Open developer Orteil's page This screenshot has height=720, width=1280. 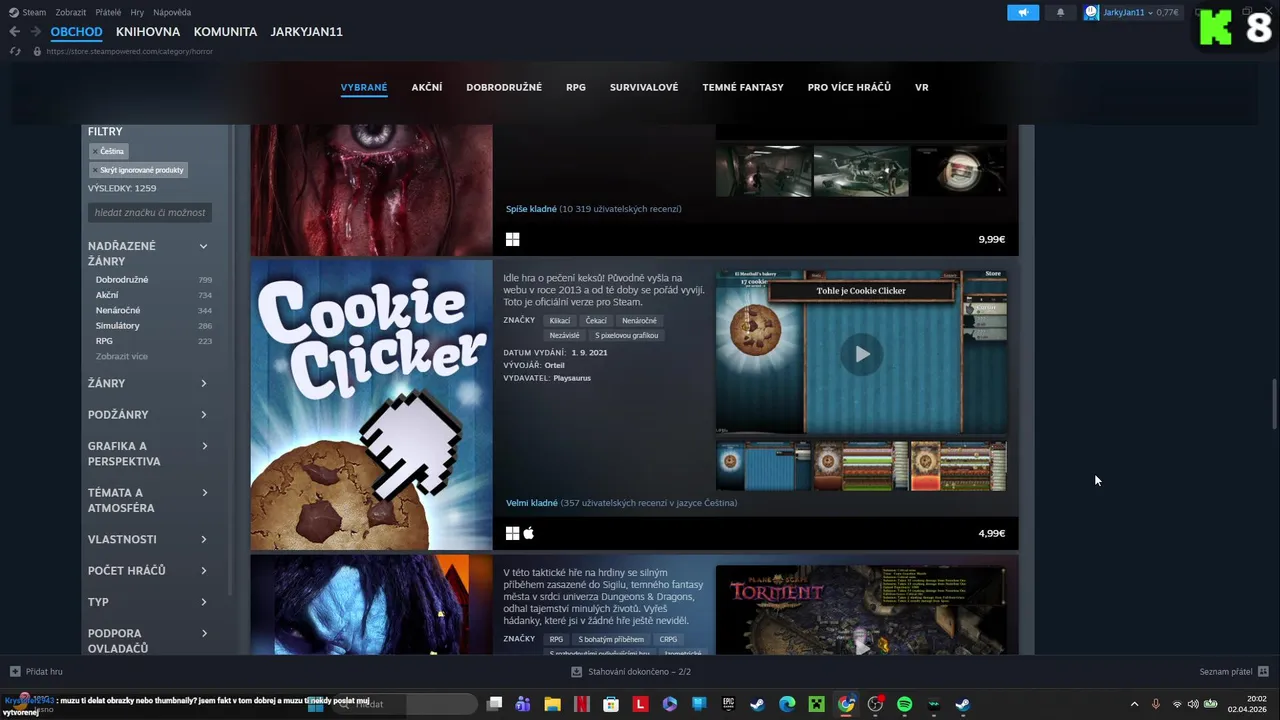coord(554,365)
